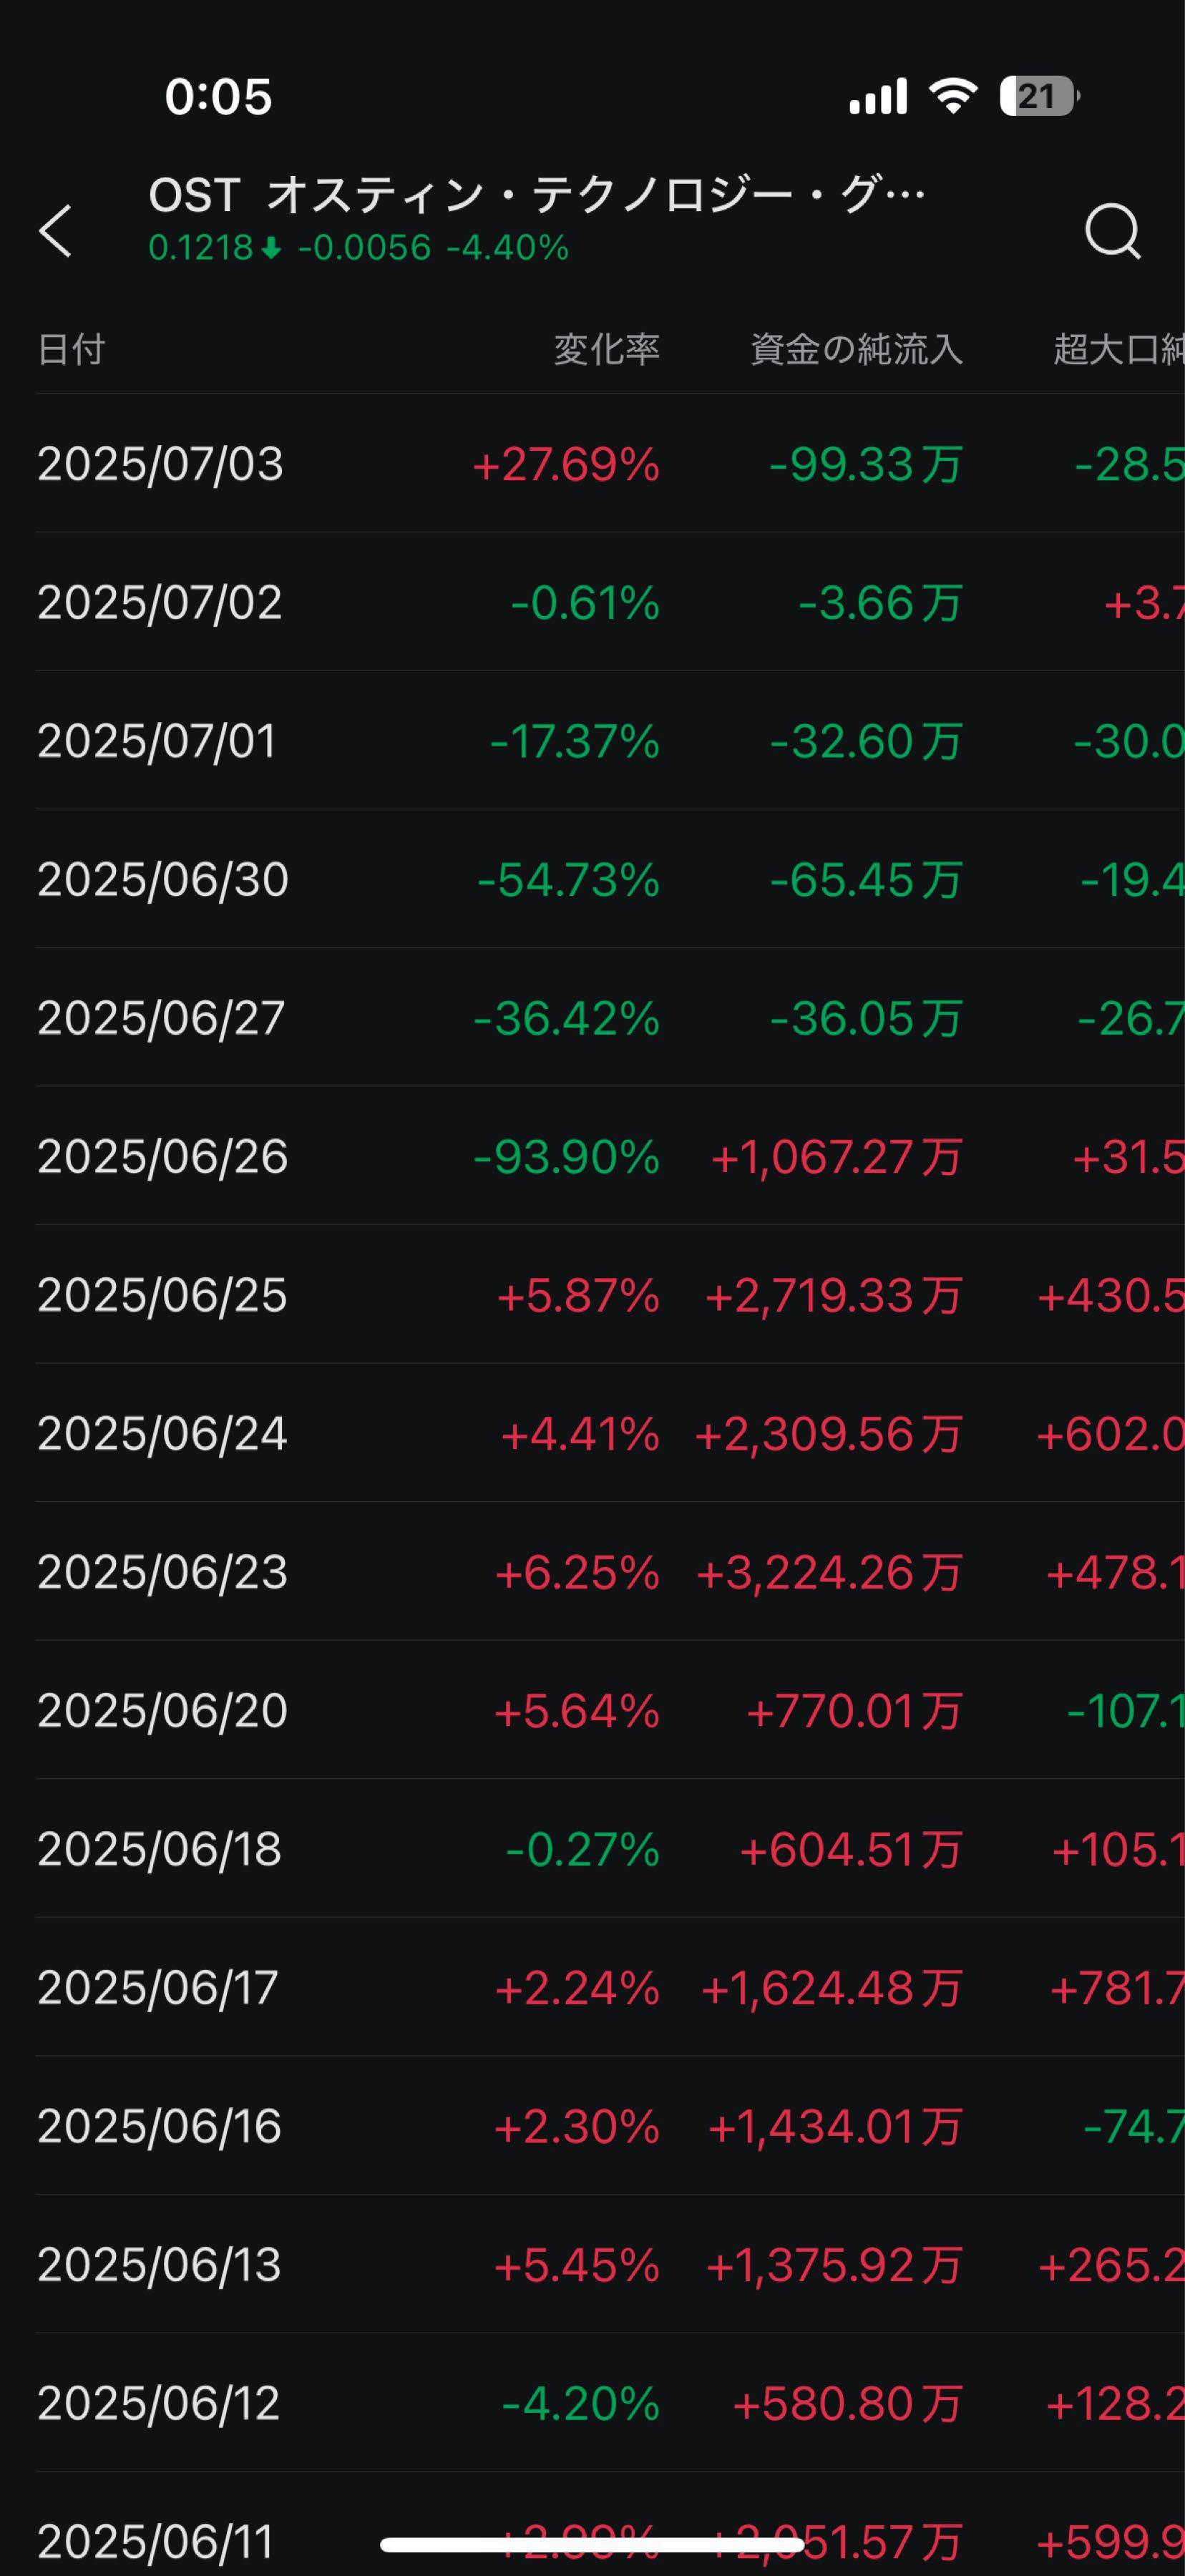1185x2576 pixels.
Task: Tap the 資金の純流入 column header
Action: pyautogui.click(x=856, y=349)
